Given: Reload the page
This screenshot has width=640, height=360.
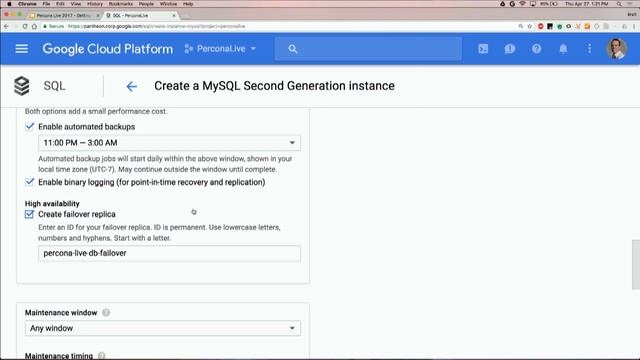Looking at the screenshot, I should pyautogui.click(x=25, y=26).
